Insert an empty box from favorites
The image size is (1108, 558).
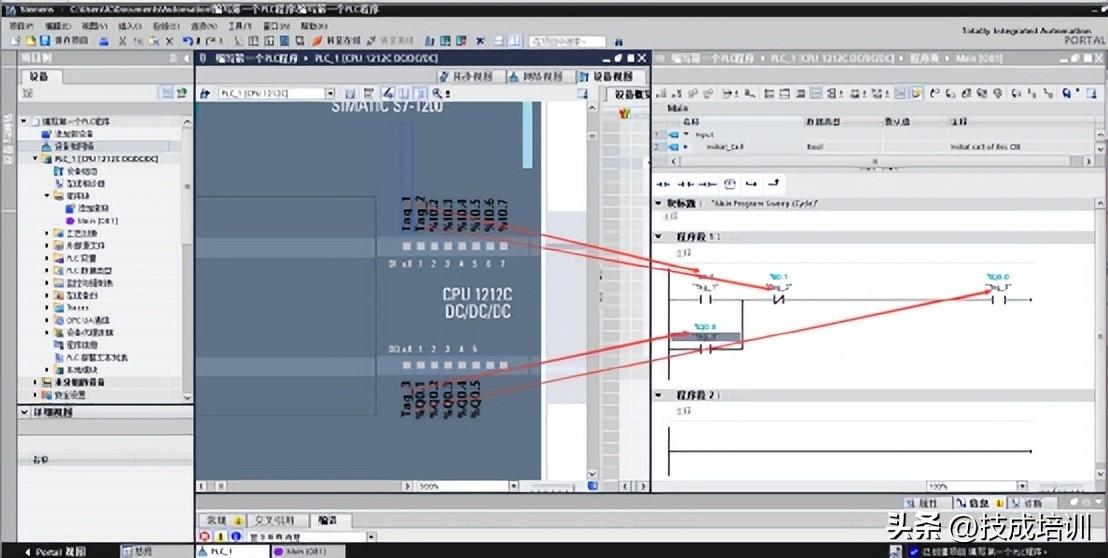pos(730,184)
